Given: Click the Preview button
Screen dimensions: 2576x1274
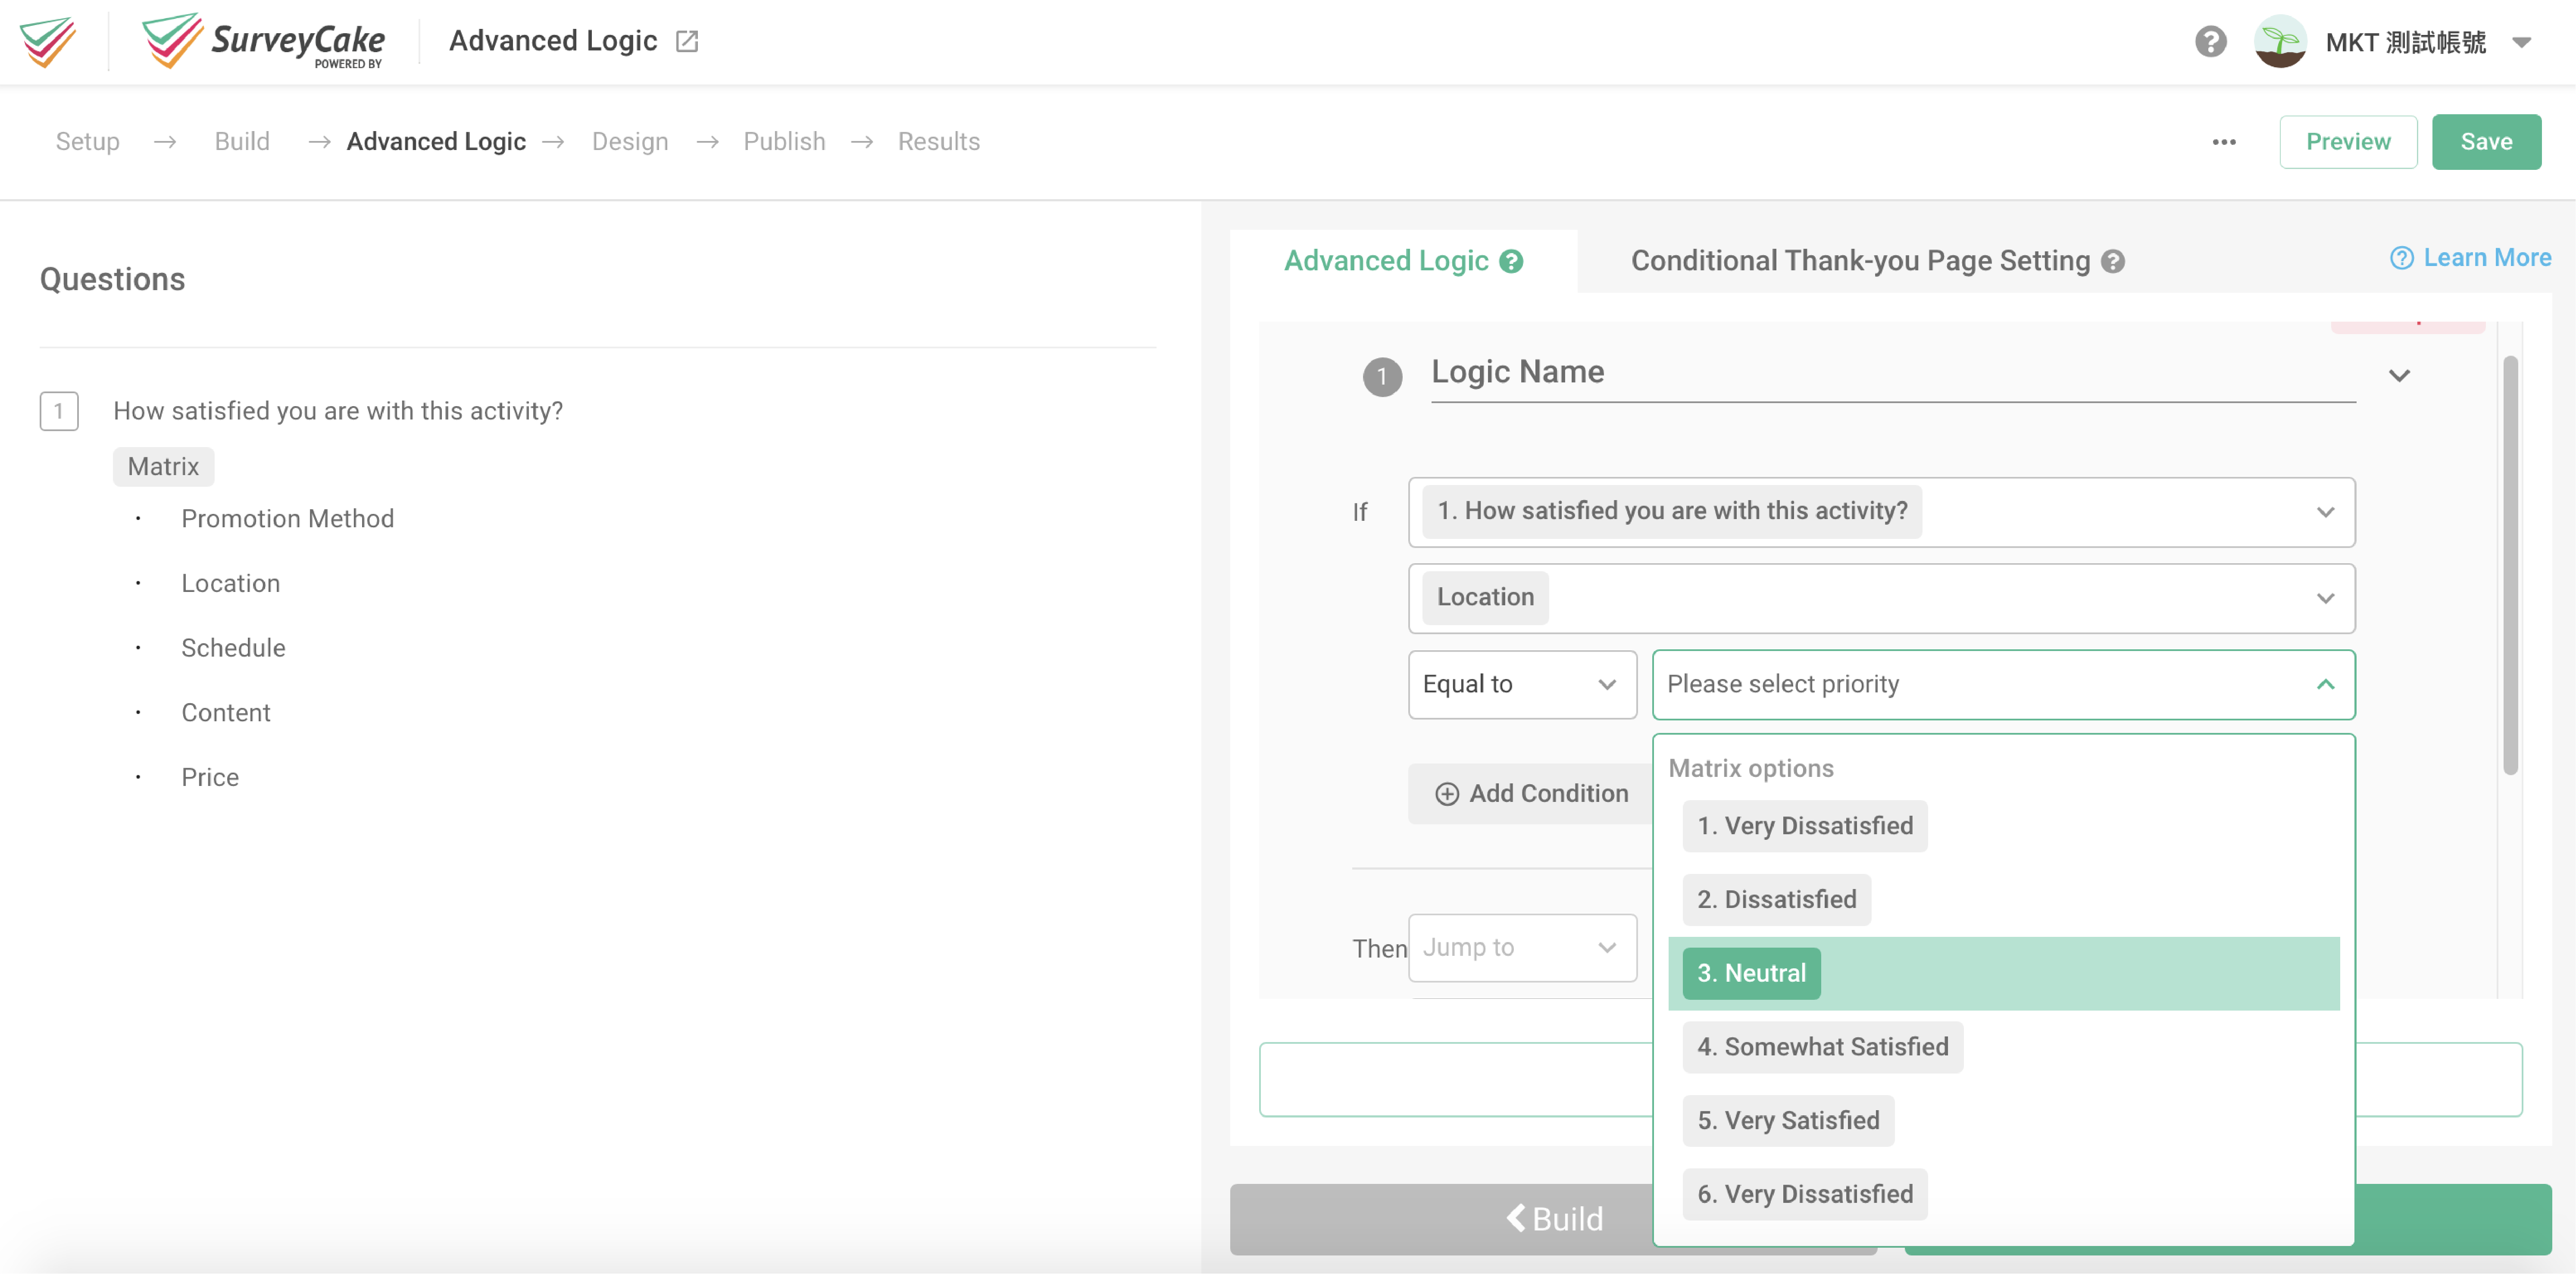Looking at the screenshot, I should click(2348, 141).
